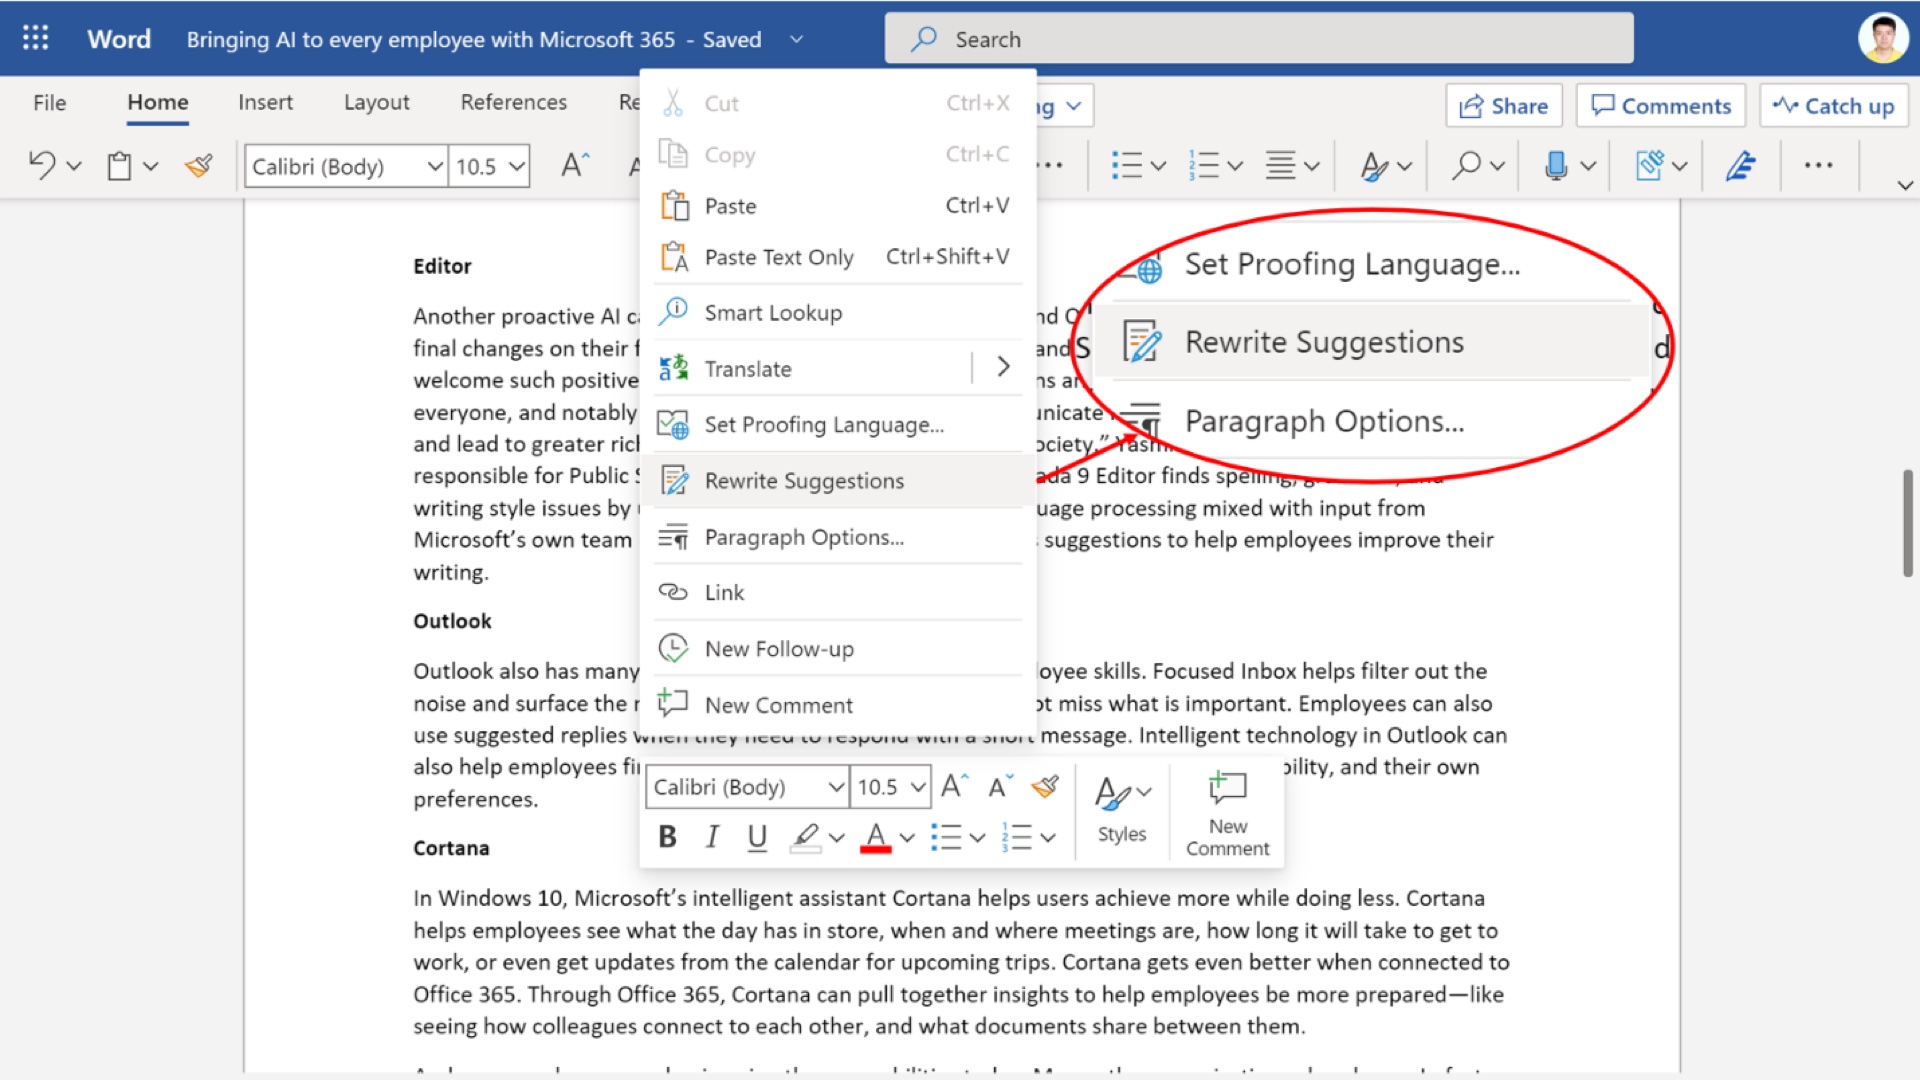Click the Word search bar input field
Viewport: 1920px width, 1080px height.
(x=1259, y=40)
